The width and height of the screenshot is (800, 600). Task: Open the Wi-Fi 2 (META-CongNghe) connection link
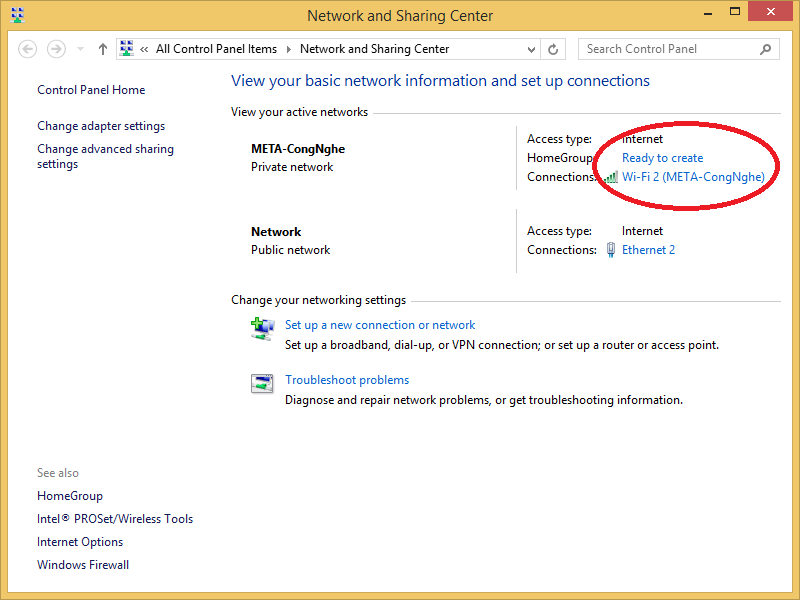tap(693, 177)
